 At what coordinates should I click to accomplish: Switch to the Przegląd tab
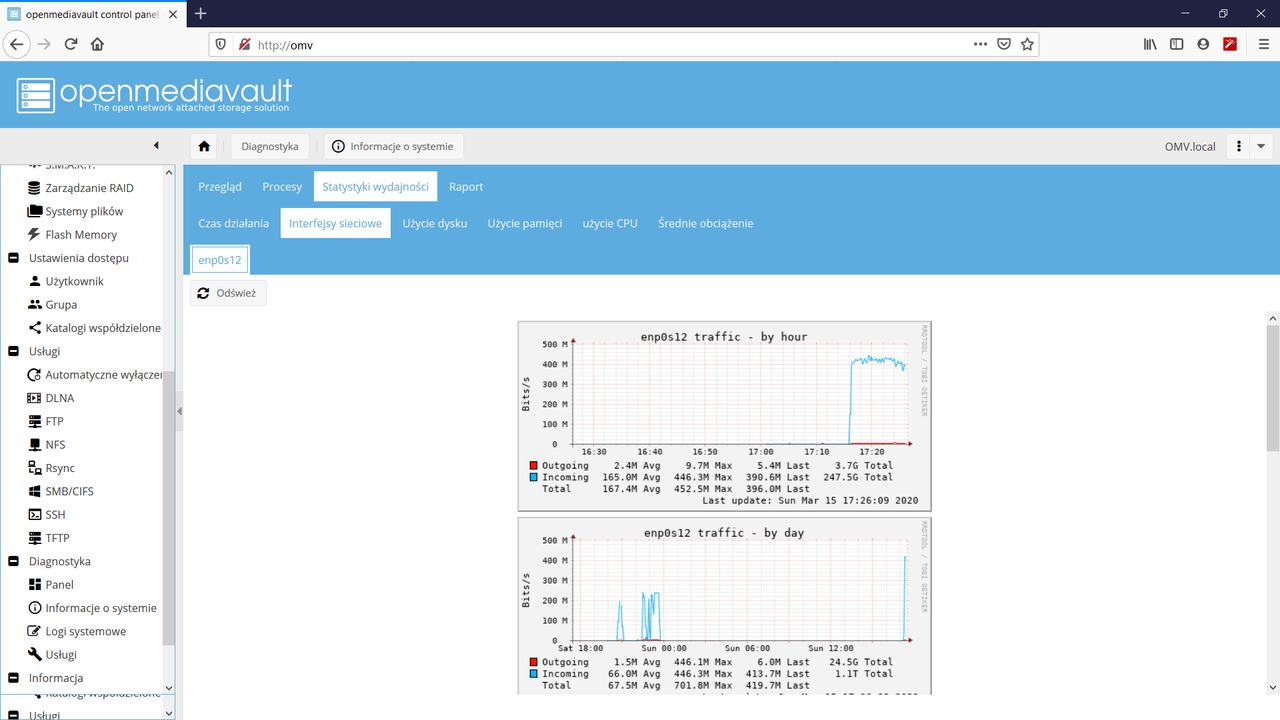pos(220,187)
